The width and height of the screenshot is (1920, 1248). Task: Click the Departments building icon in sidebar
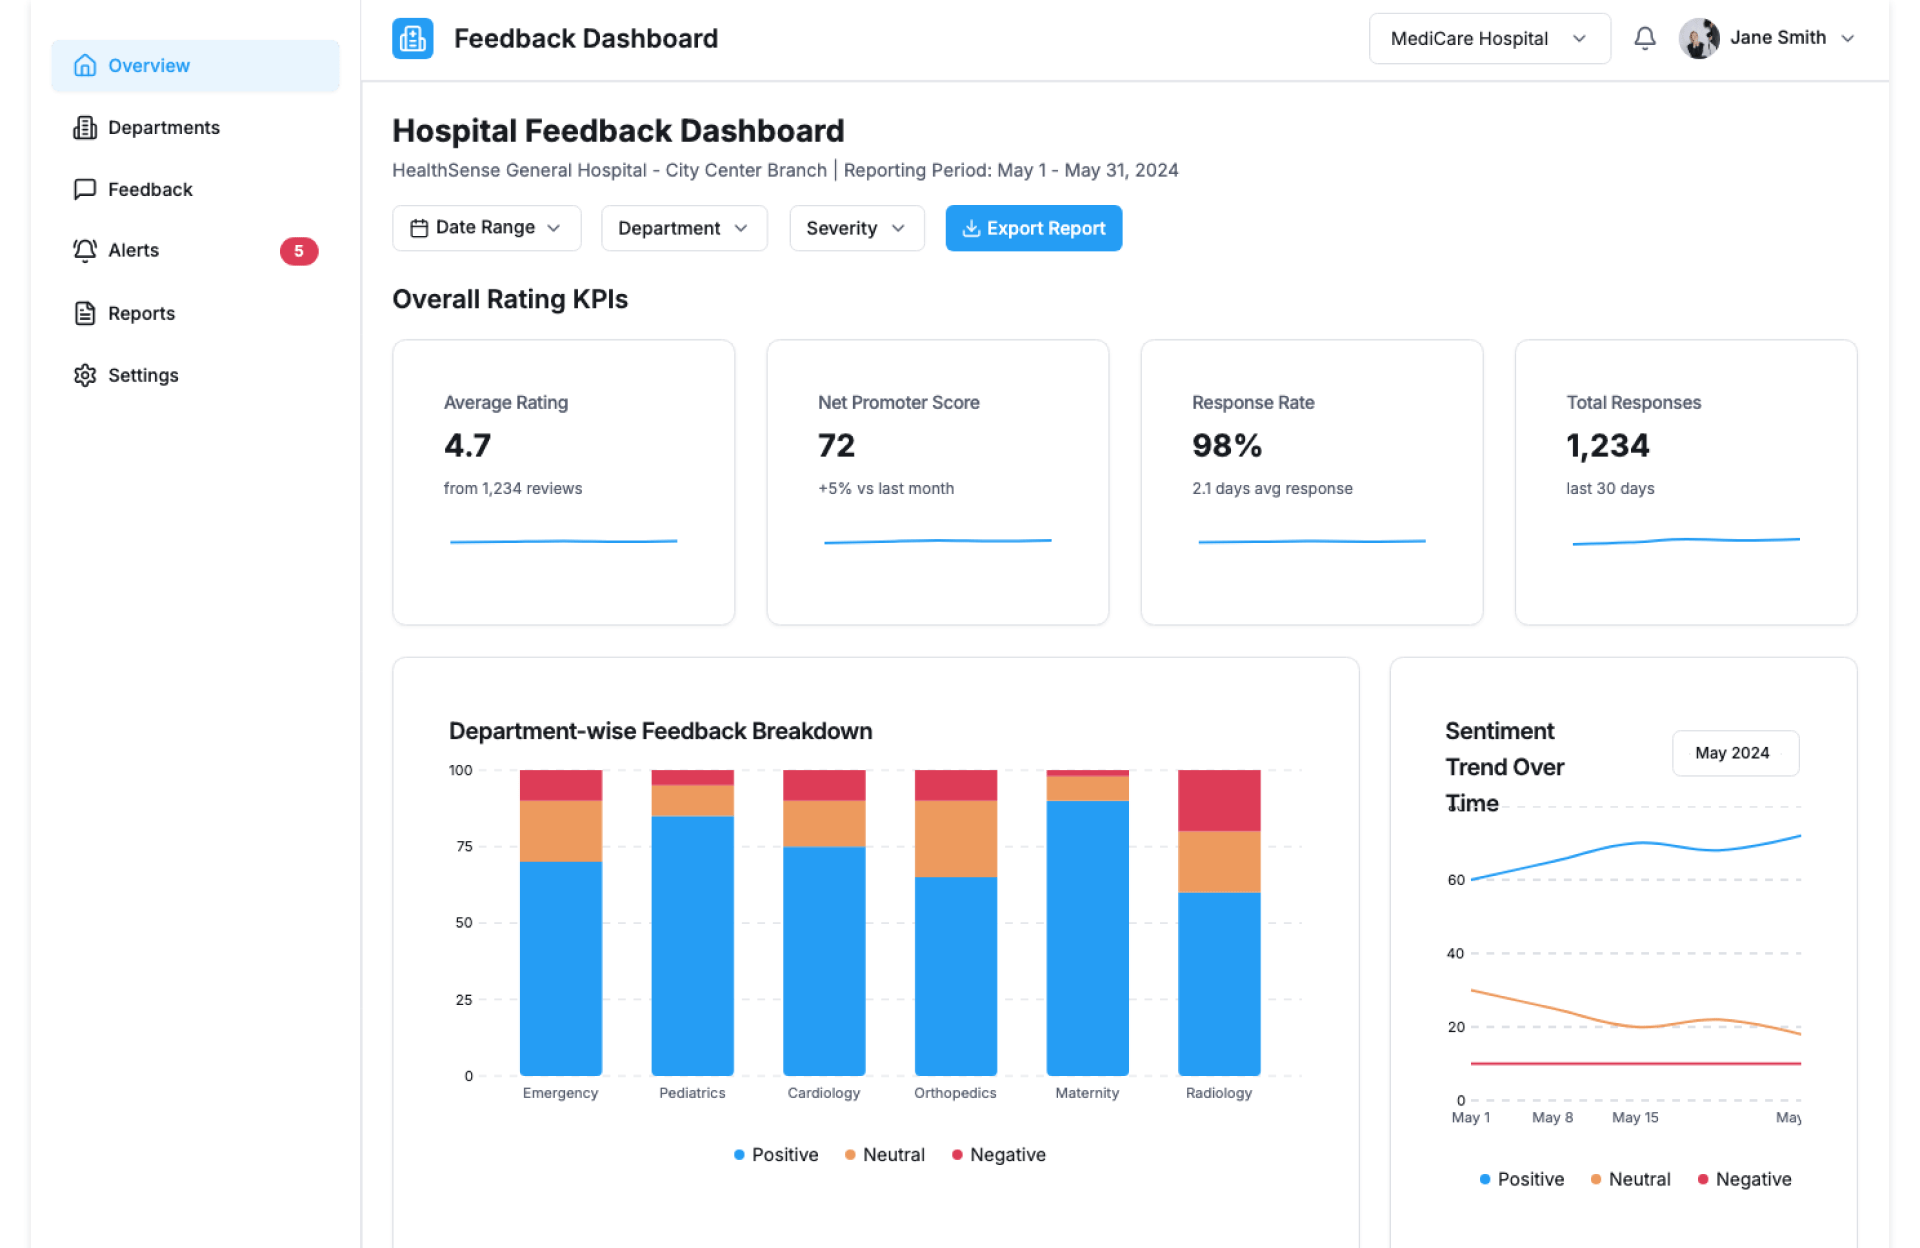click(x=85, y=128)
